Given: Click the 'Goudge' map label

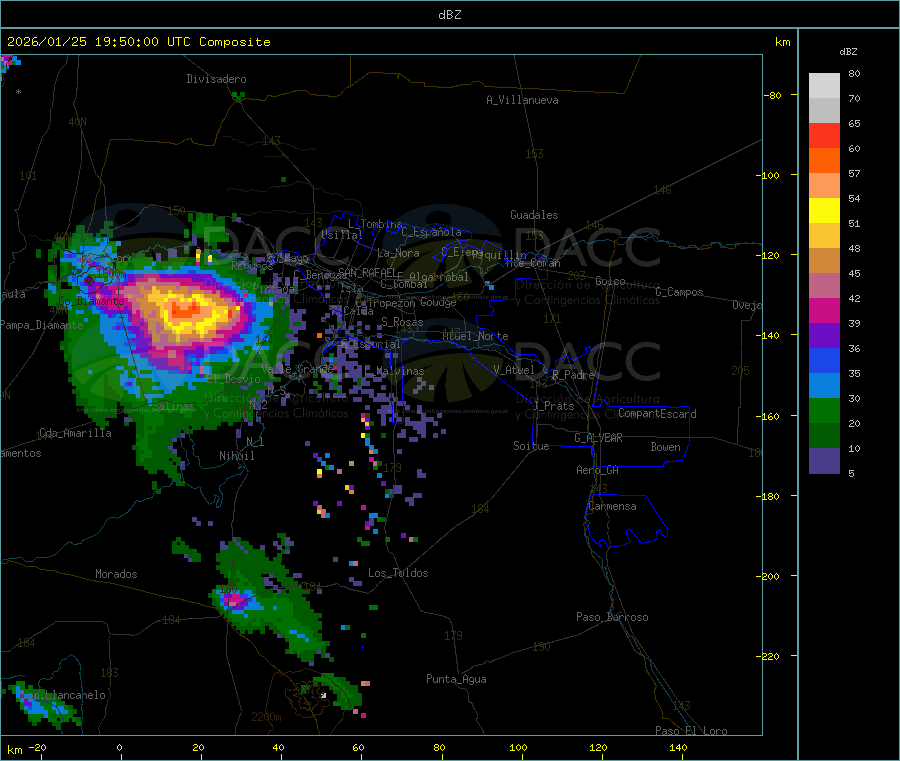Looking at the screenshot, I should point(438,302).
